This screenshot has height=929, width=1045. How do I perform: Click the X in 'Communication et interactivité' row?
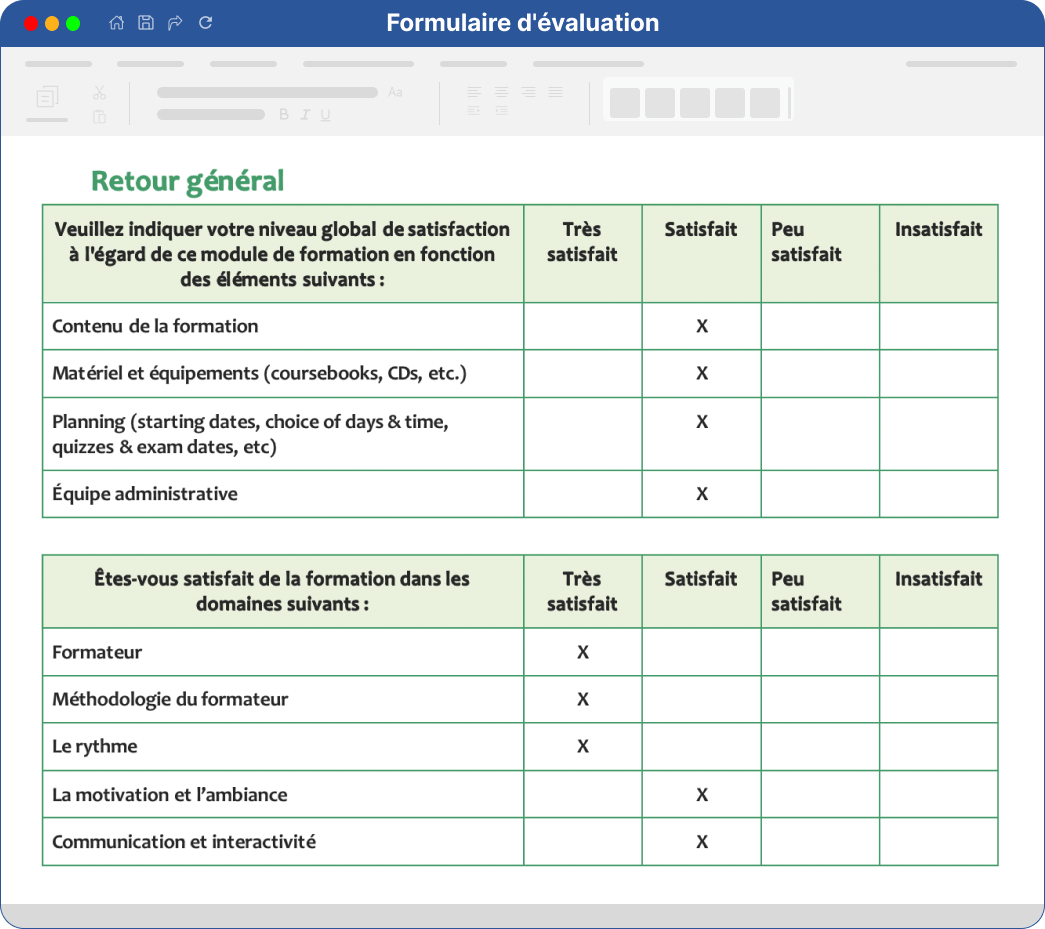tap(702, 842)
